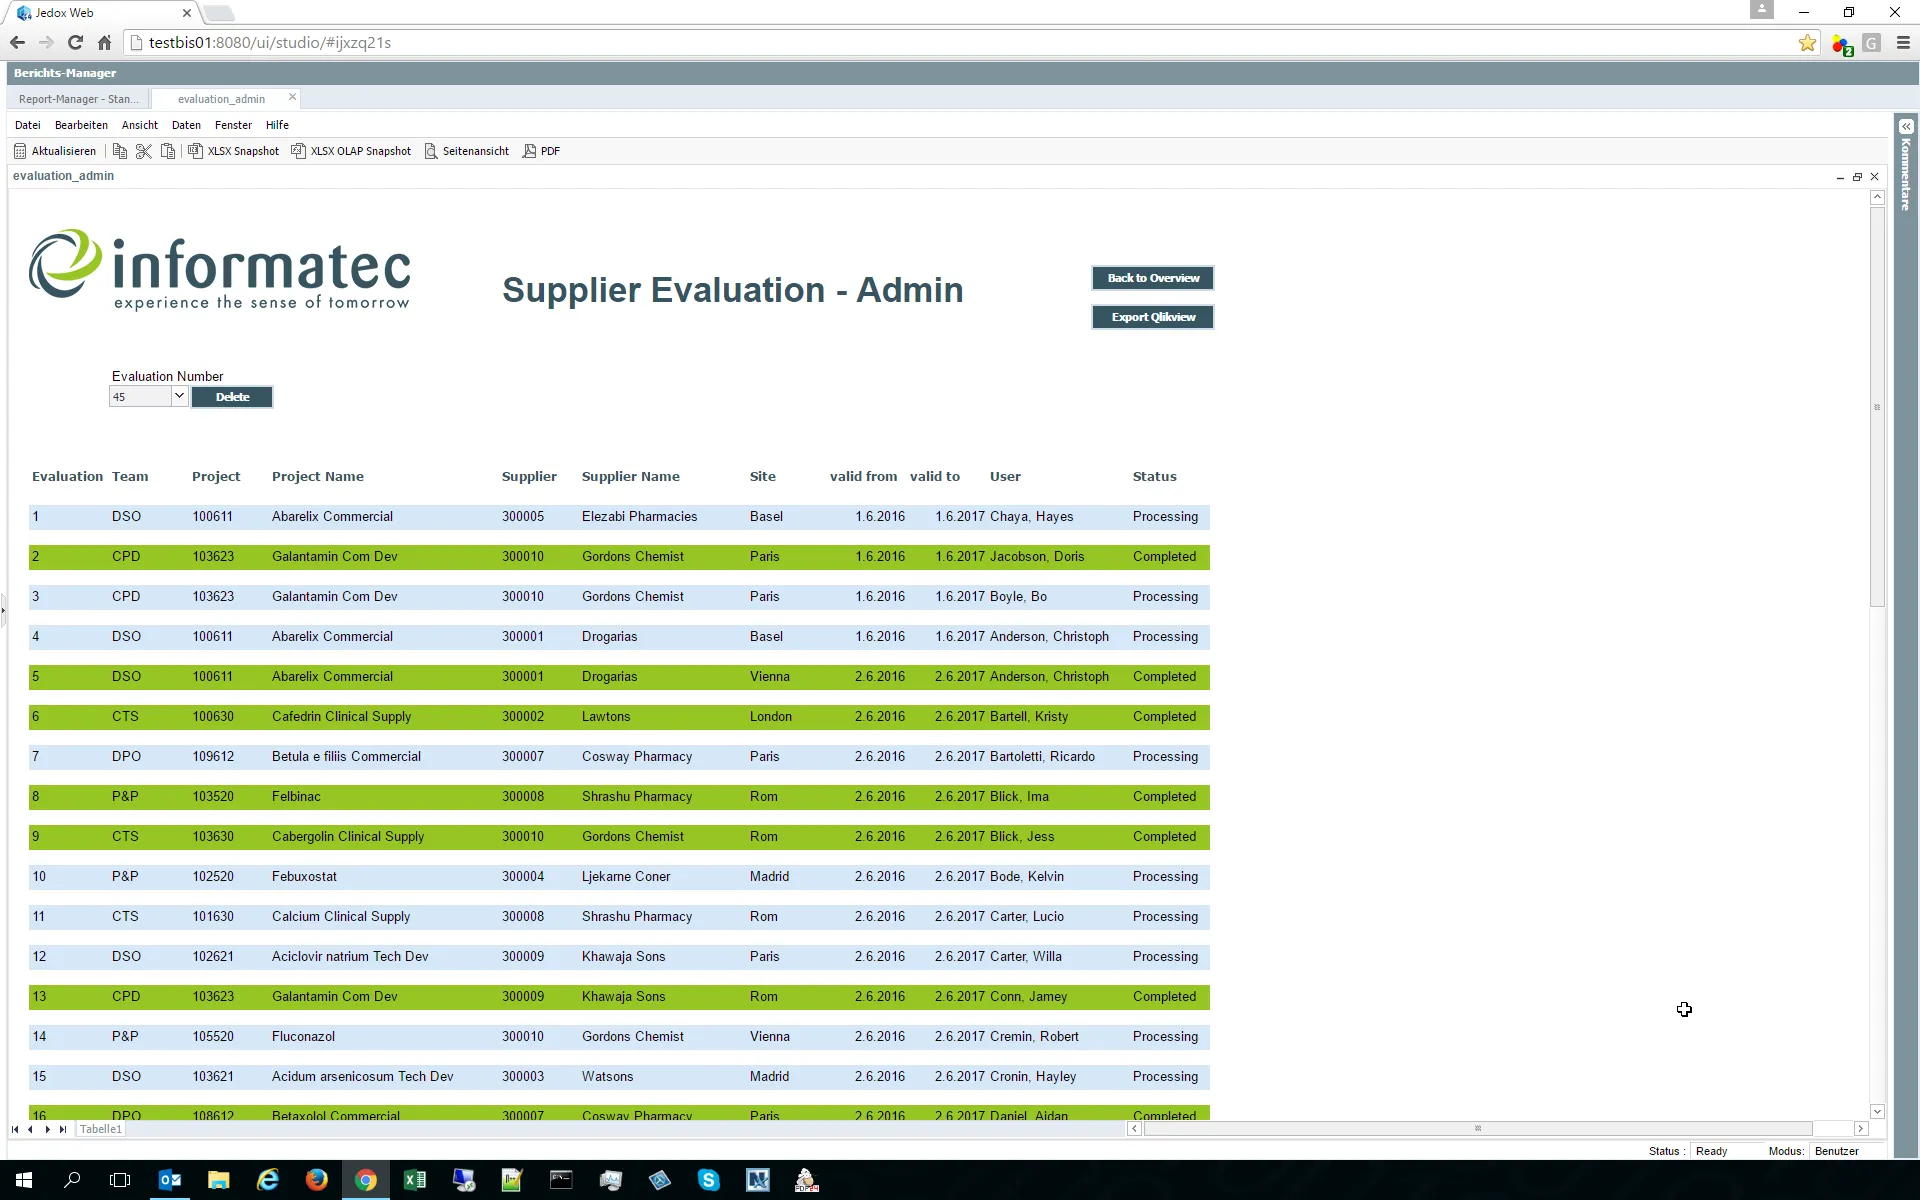Click horizontal scroll right arrow
The width and height of the screenshot is (1920, 1200).
(1861, 1128)
